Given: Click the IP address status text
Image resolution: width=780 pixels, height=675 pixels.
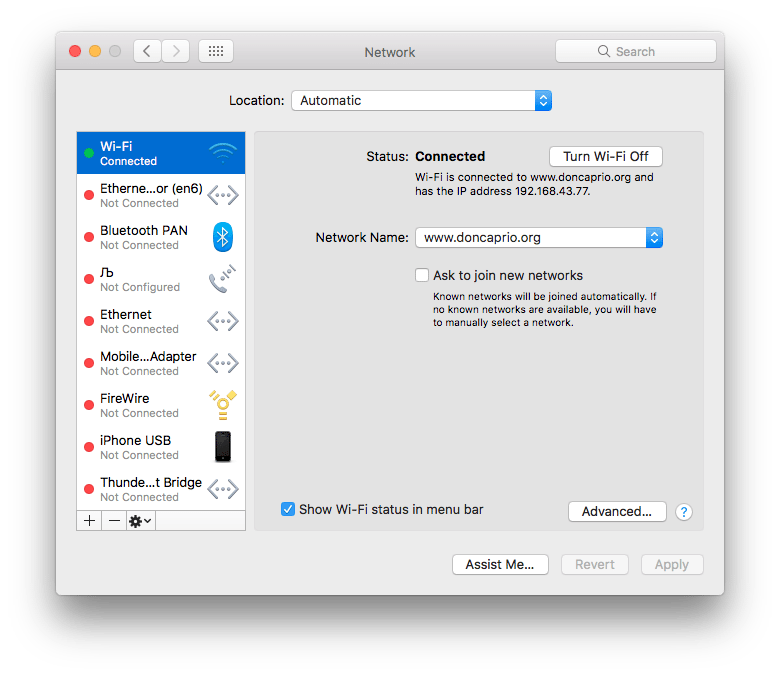Looking at the screenshot, I should point(534,184).
